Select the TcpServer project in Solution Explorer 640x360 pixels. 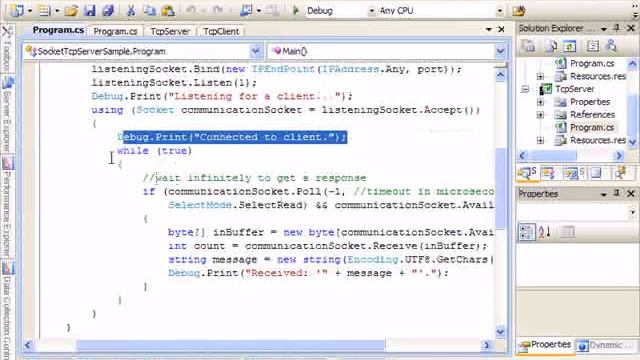tap(575, 89)
